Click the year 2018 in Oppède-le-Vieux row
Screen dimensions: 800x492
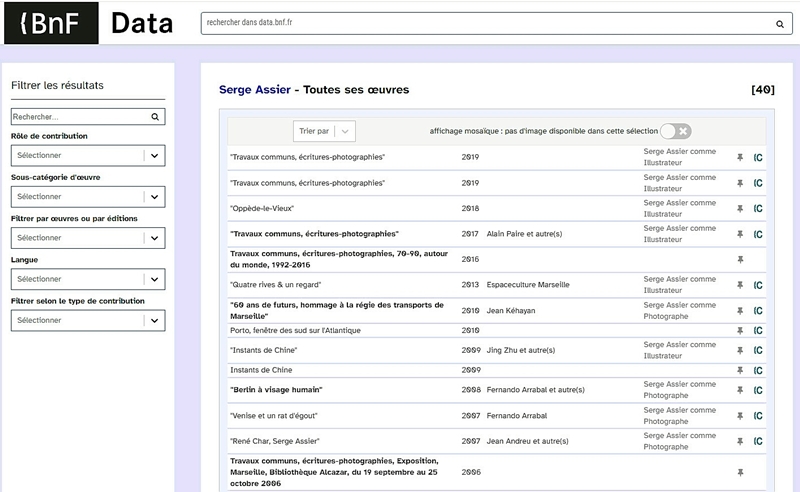pos(470,208)
